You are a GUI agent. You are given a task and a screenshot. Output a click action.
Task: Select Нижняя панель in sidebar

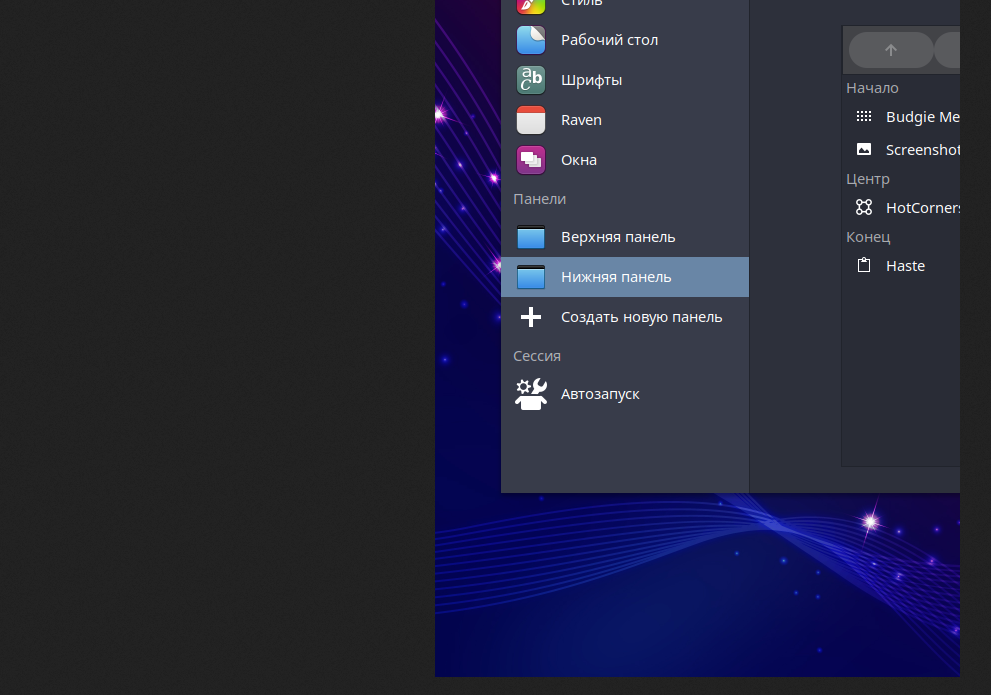(x=625, y=277)
